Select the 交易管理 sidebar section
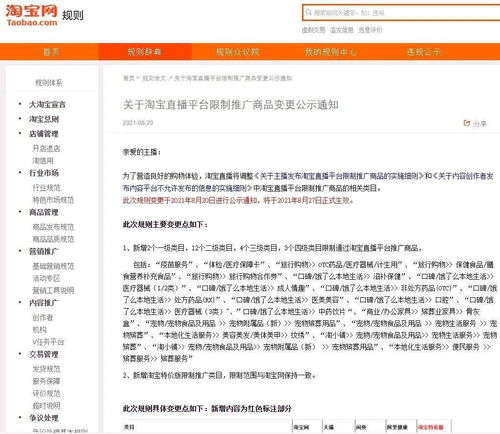The height and width of the screenshot is (434, 500). pyautogui.click(x=44, y=354)
